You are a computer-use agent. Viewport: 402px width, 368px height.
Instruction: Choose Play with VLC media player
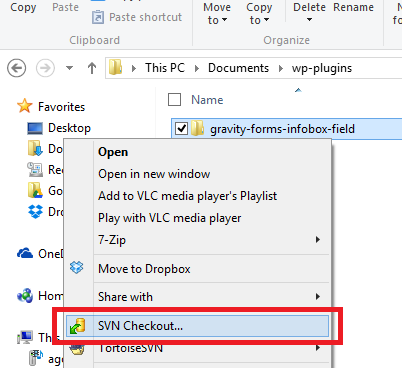tap(169, 218)
